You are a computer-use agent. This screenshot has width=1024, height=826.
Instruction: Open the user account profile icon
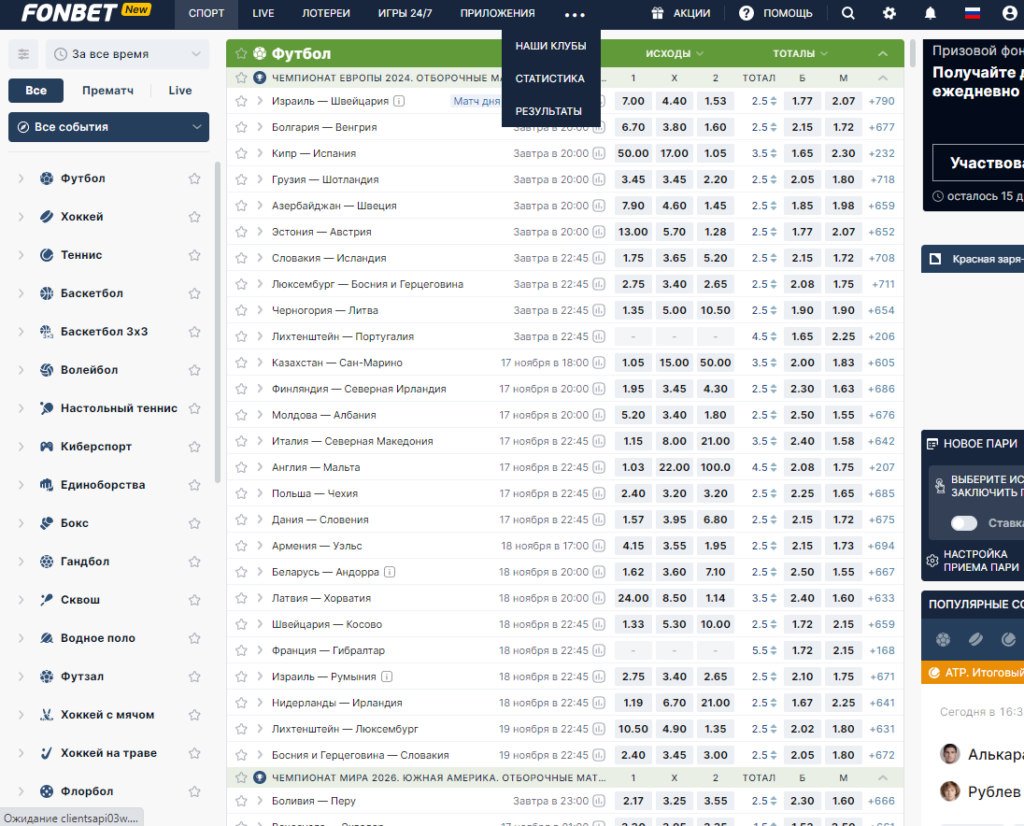point(1010,13)
